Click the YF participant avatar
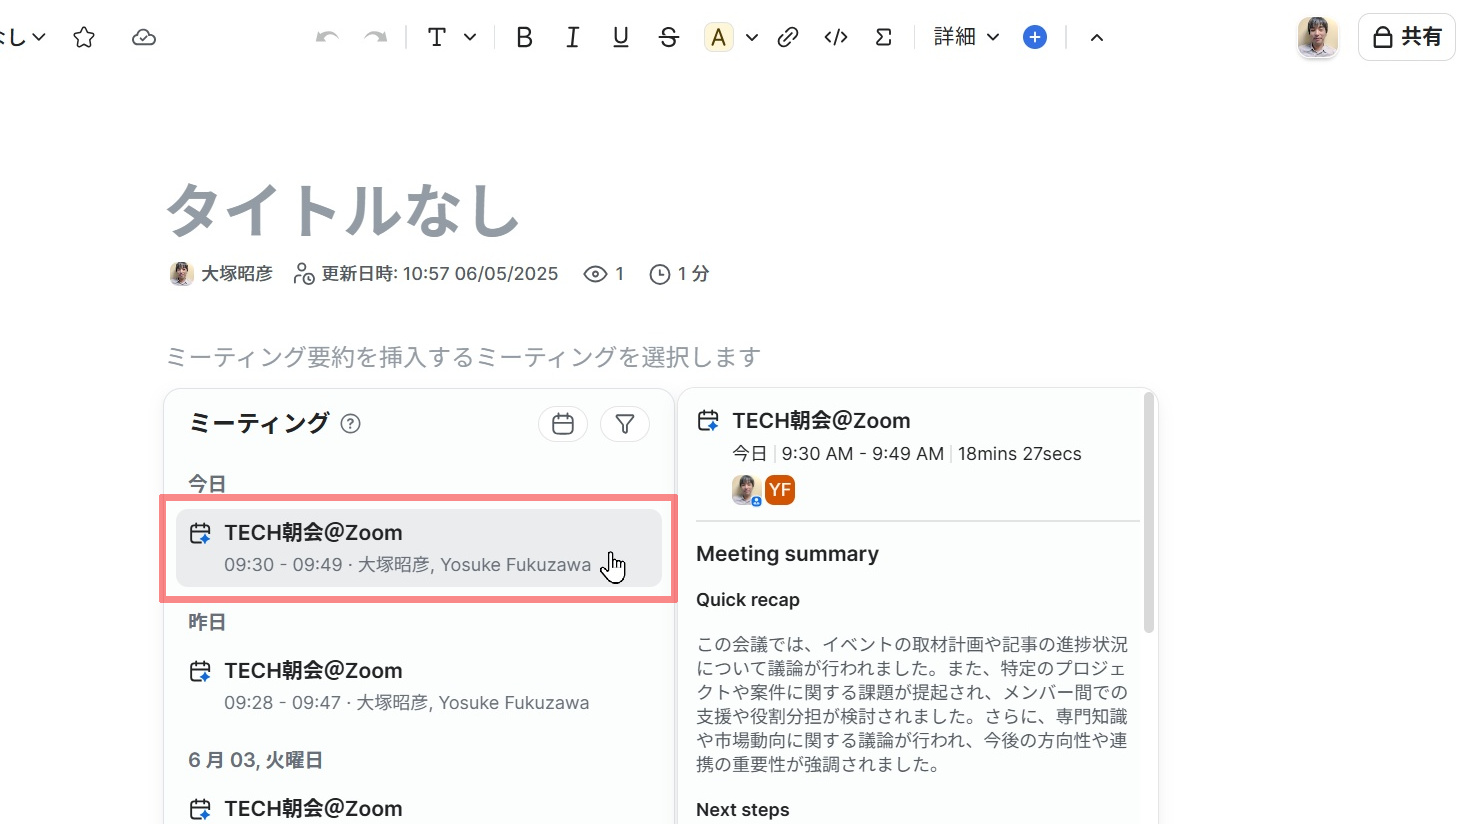 pos(780,490)
